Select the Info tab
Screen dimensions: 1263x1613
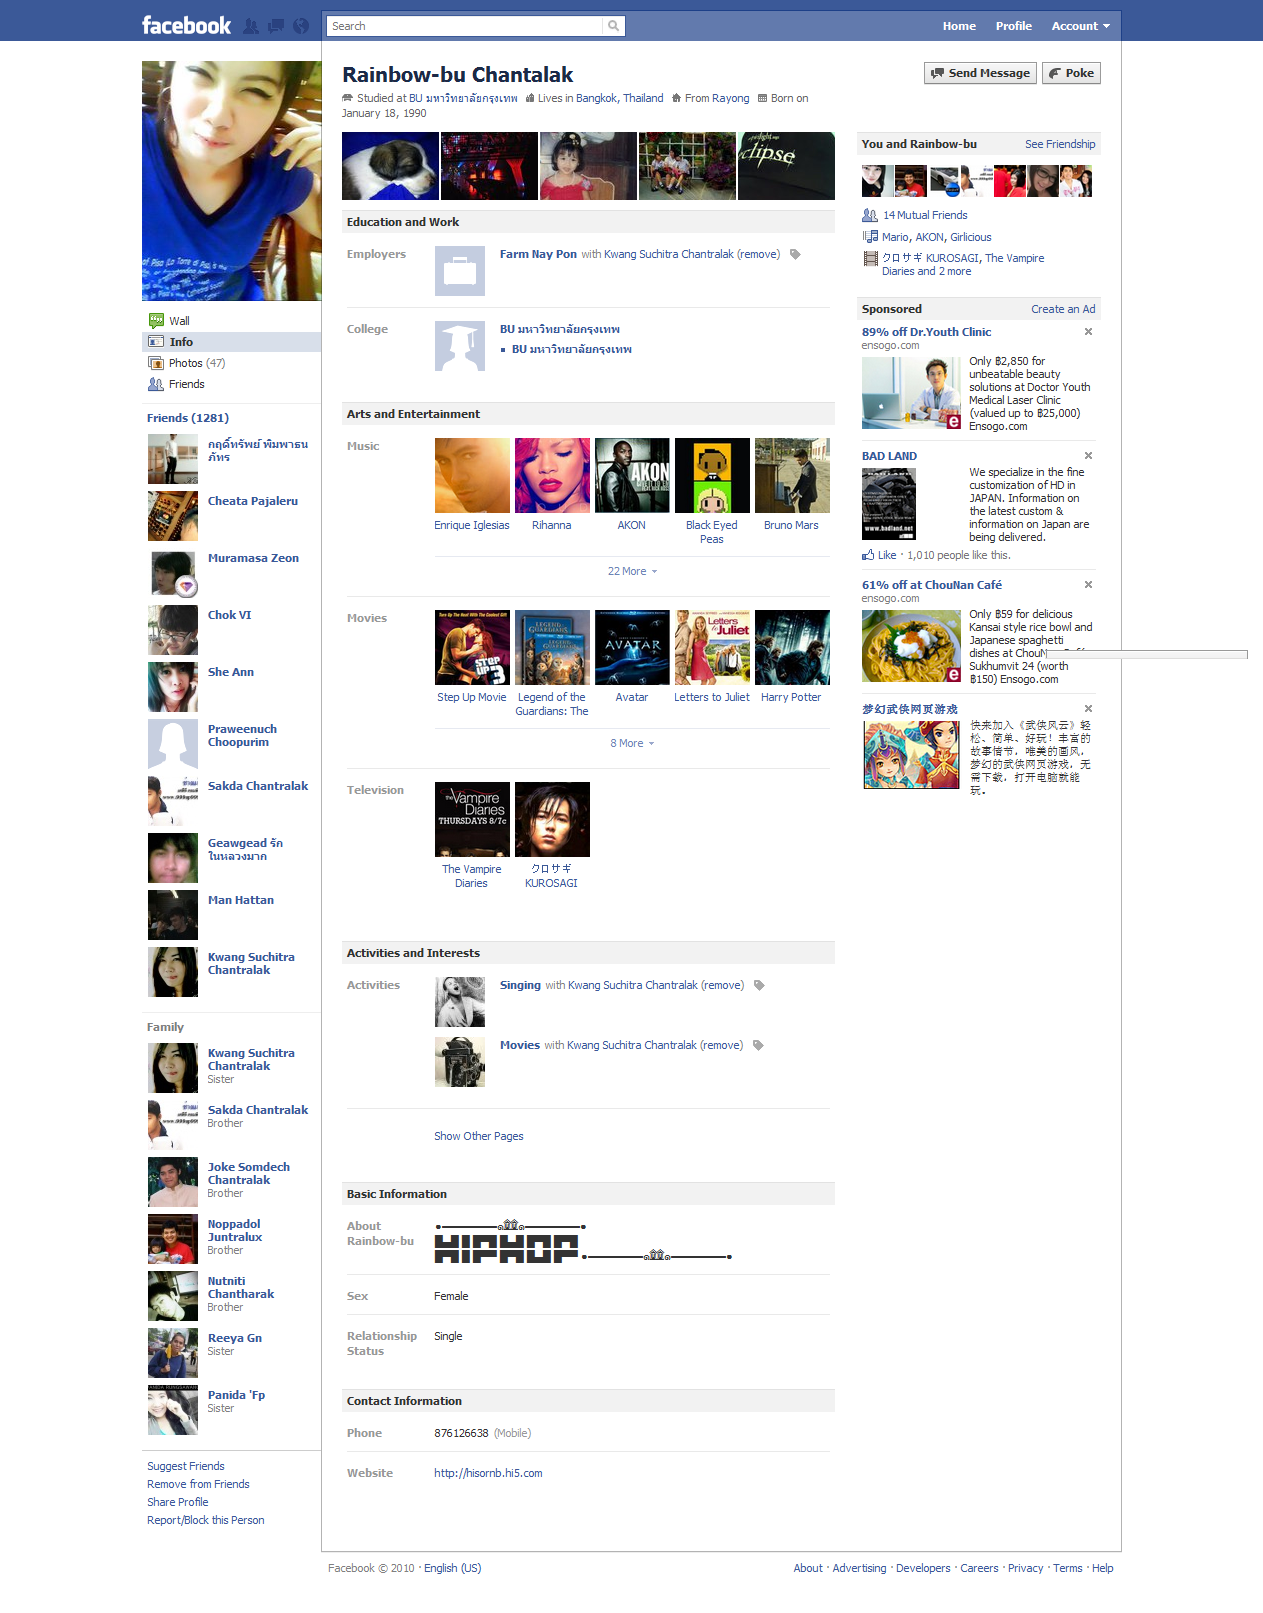click(x=231, y=342)
